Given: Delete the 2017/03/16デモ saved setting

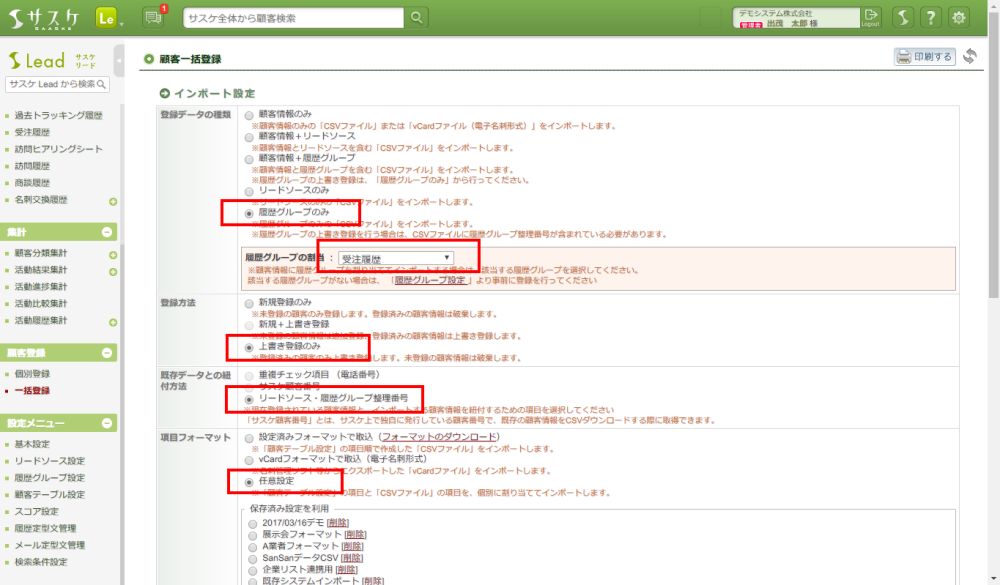Looking at the screenshot, I should (338, 522).
